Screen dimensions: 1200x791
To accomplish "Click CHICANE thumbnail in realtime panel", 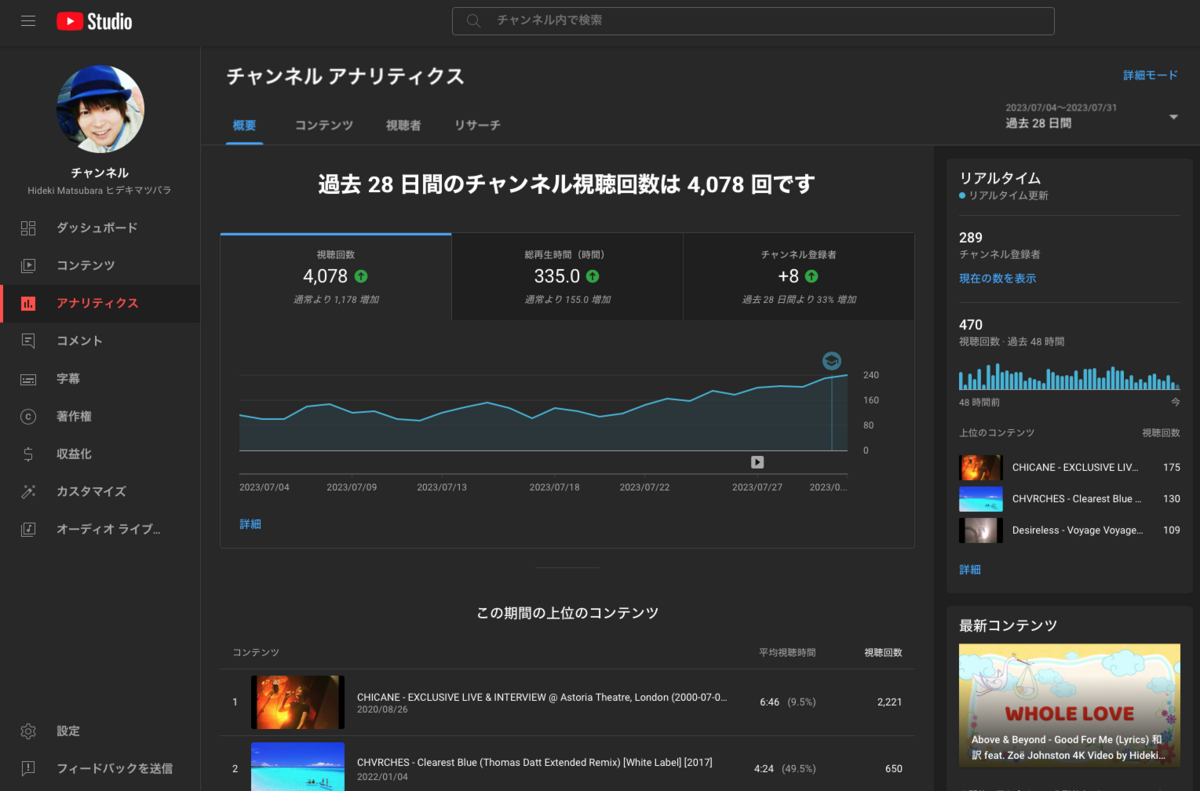I will pos(981,467).
